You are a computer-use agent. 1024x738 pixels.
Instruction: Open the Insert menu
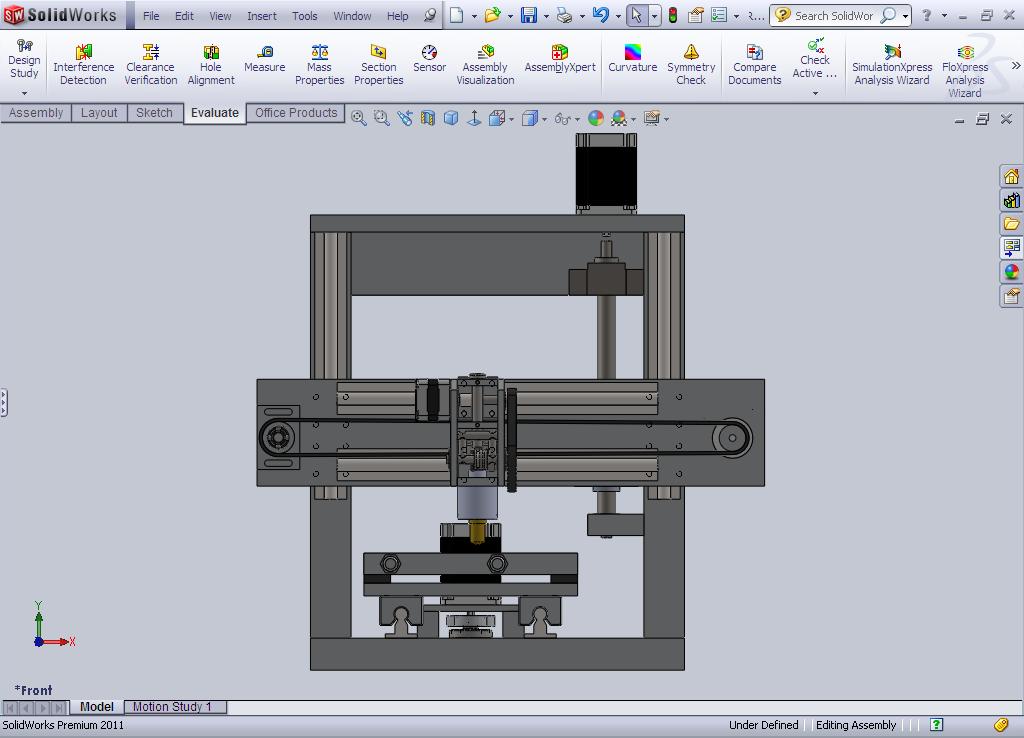point(261,16)
